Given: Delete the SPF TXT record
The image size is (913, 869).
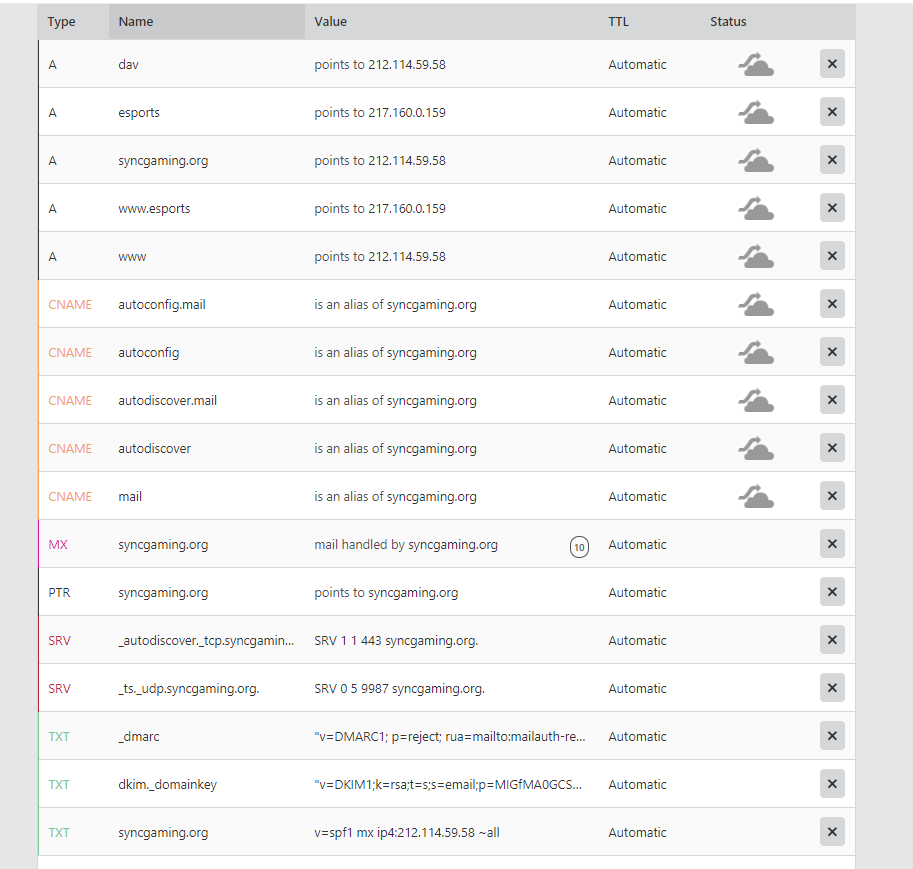Looking at the screenshot, I should pos(832,832).
